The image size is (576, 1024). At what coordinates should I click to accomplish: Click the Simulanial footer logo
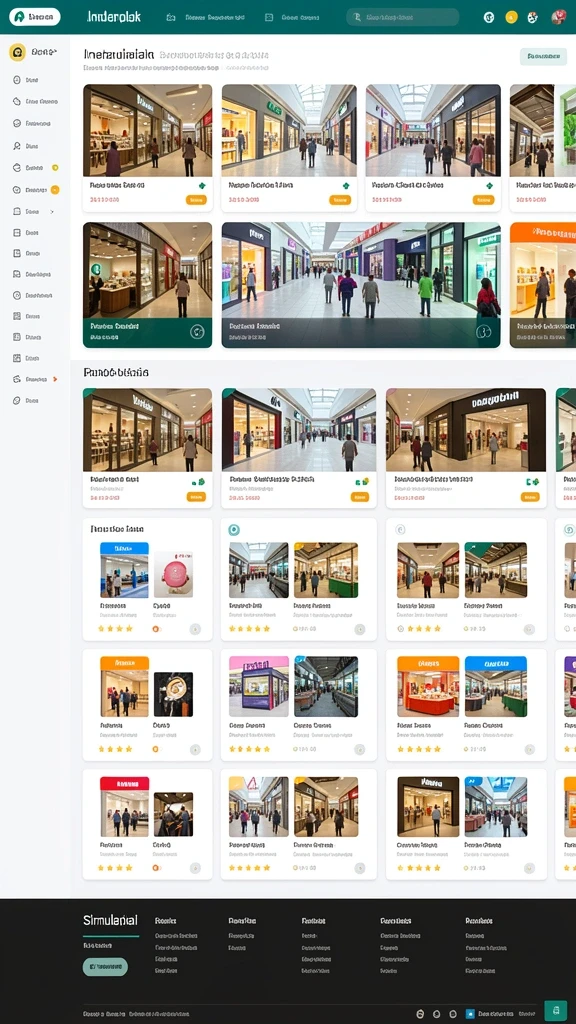(x=110, y=920)
